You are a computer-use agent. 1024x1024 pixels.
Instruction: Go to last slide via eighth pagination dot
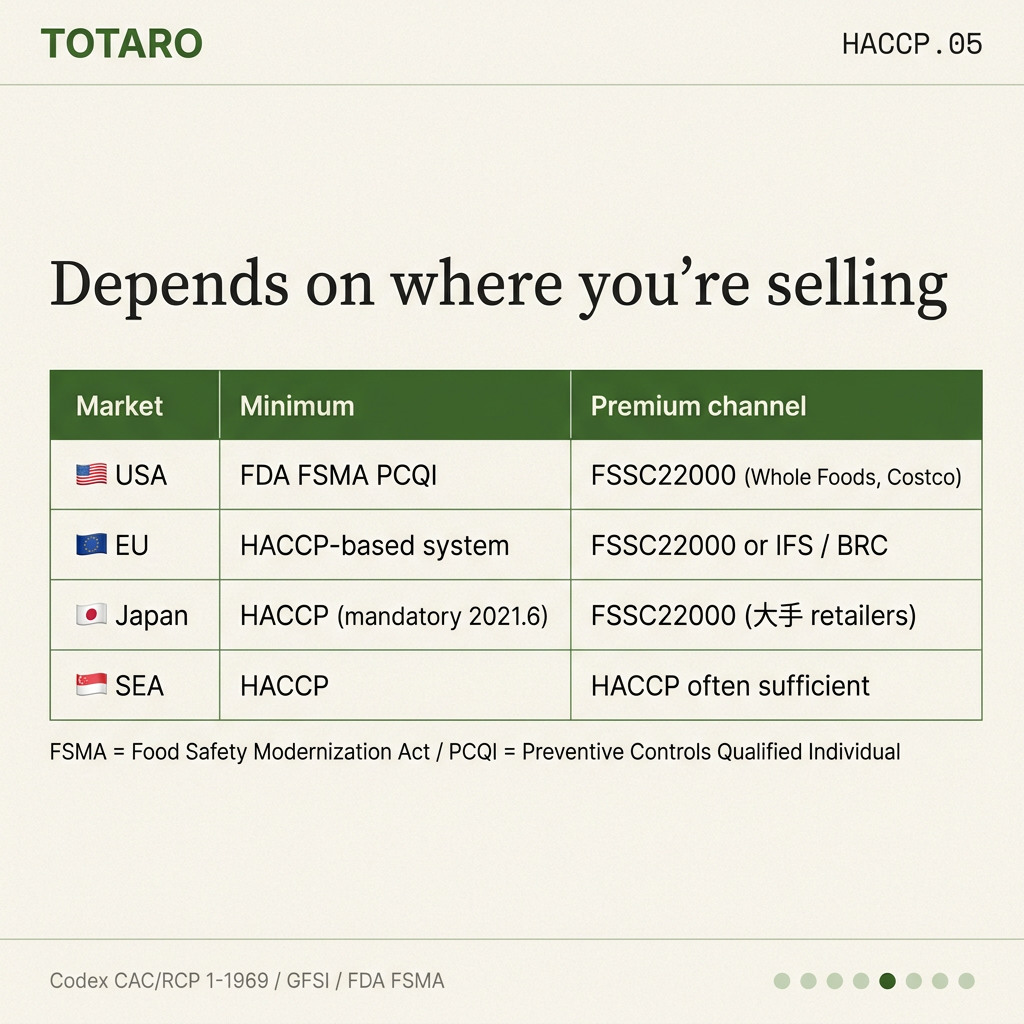(967, 980)
